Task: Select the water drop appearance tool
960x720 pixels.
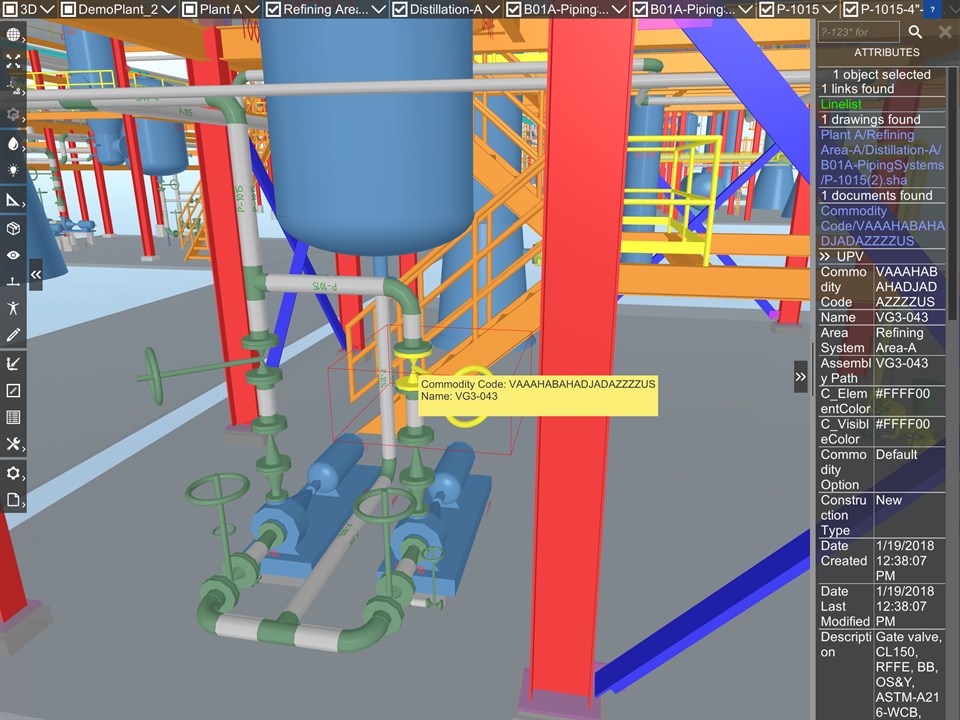Action: pos(13,143)
